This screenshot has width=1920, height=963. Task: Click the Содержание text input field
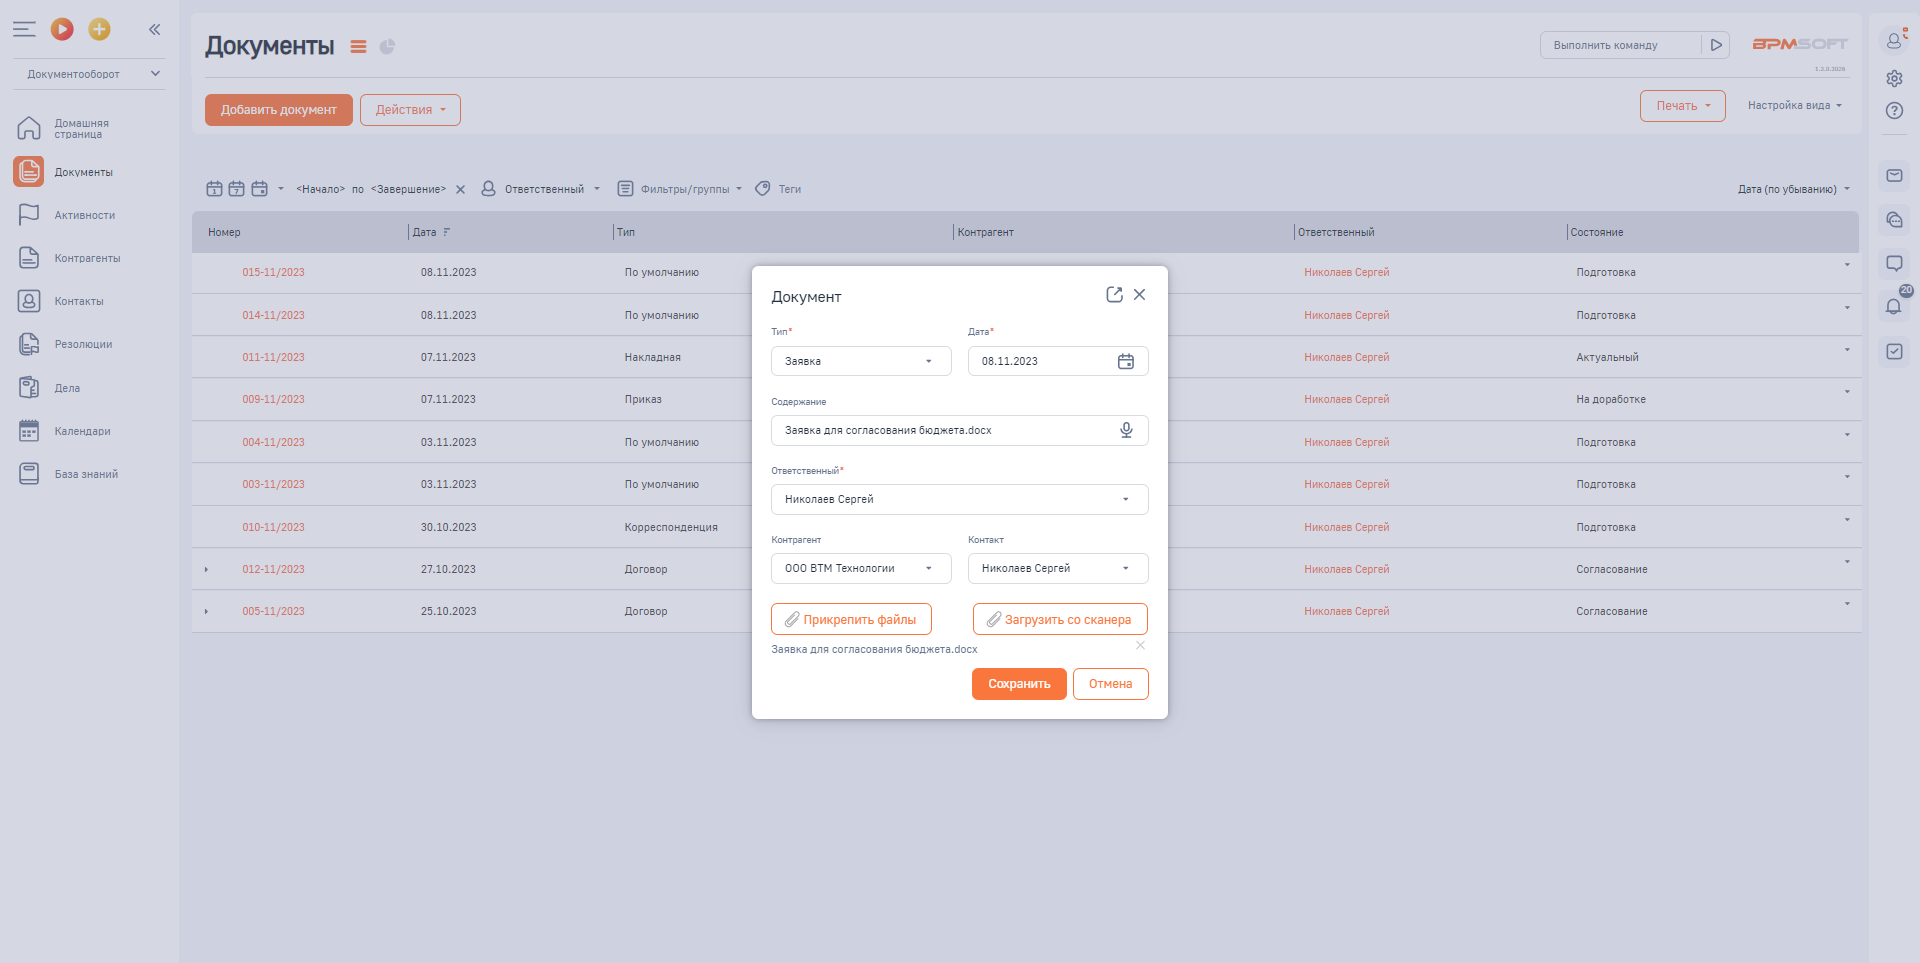point(959,430)
